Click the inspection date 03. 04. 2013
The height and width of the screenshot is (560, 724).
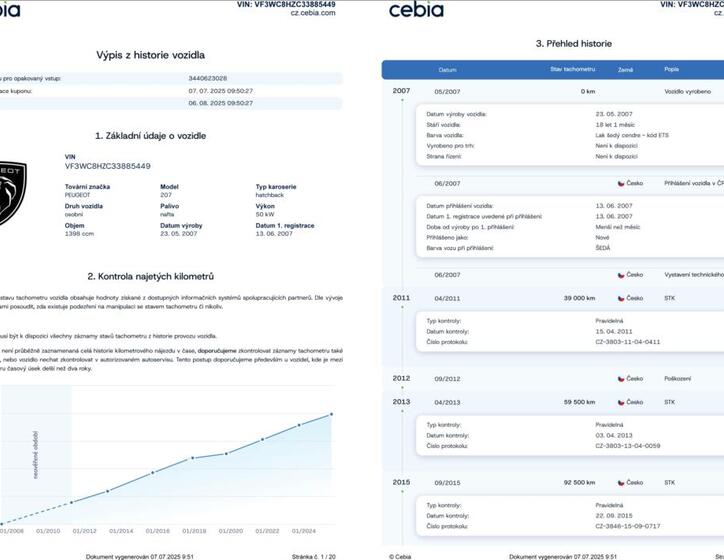point(614,435)
